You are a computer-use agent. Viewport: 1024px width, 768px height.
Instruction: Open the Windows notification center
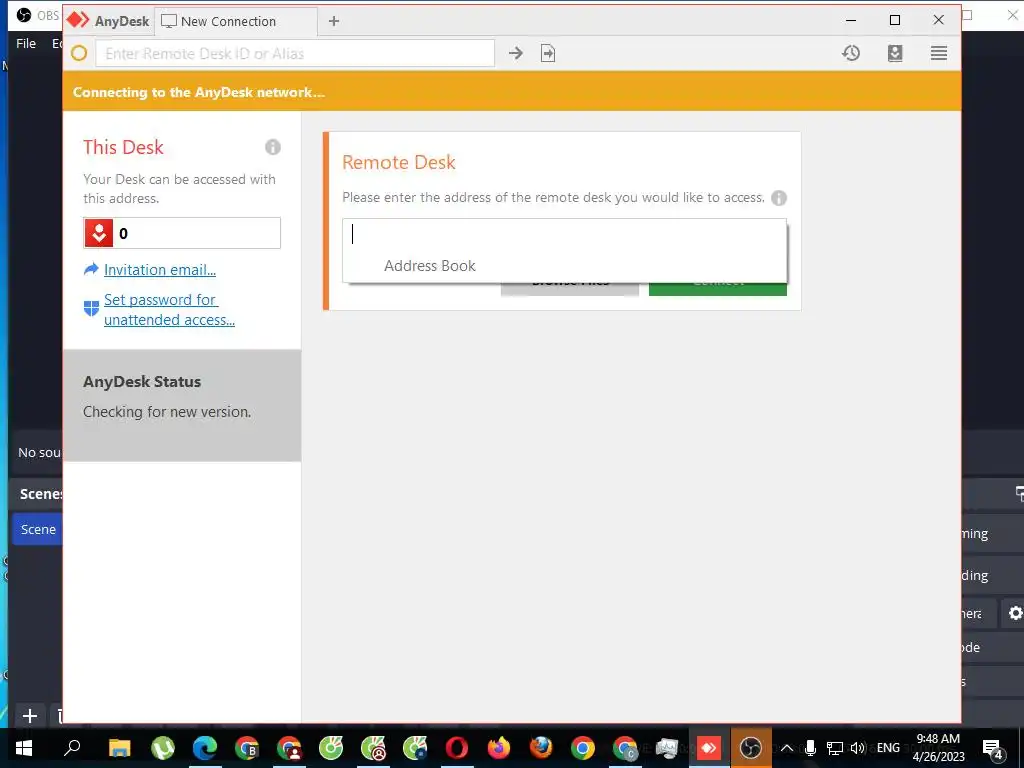tap(993, 748)
